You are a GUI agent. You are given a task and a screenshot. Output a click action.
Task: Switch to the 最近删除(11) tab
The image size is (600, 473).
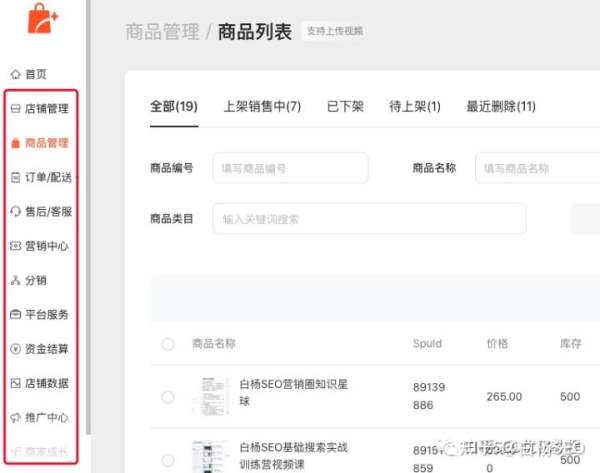(501, 107)
